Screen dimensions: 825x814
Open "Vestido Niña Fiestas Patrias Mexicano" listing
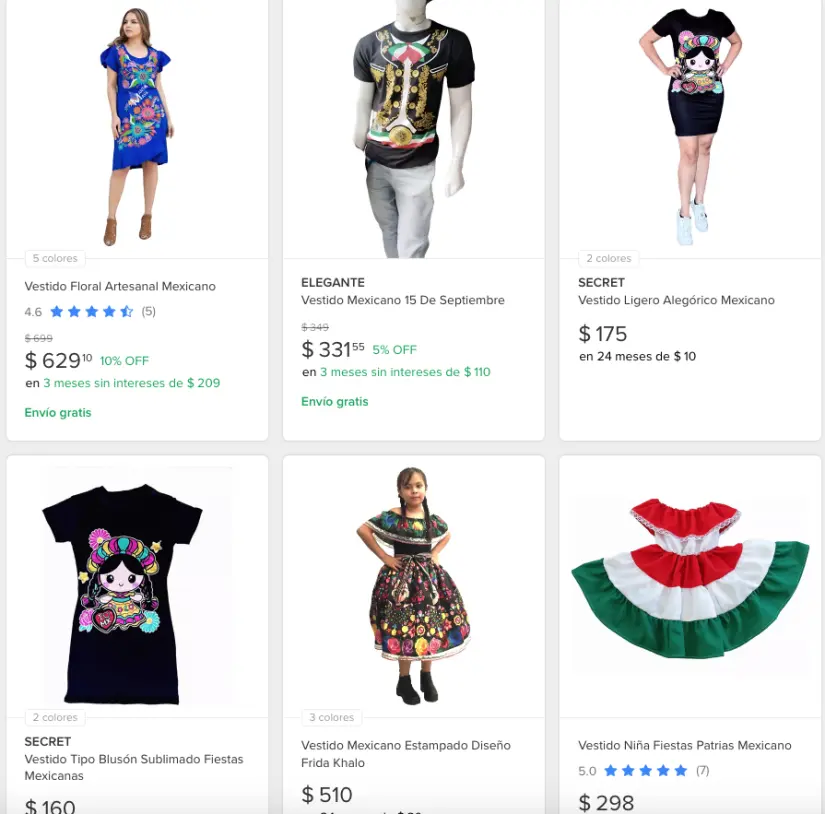684,746
